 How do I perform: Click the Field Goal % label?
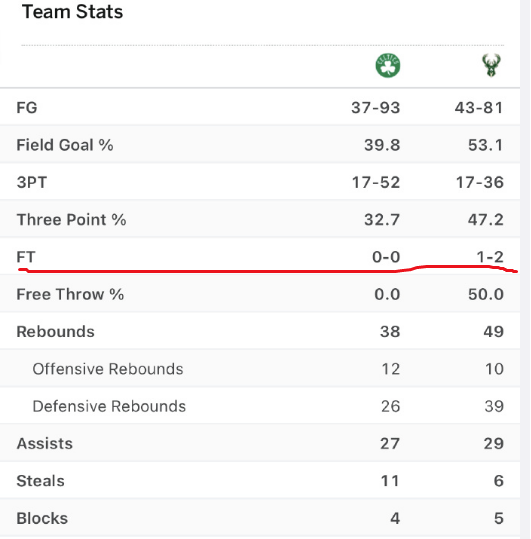point(65,145)
